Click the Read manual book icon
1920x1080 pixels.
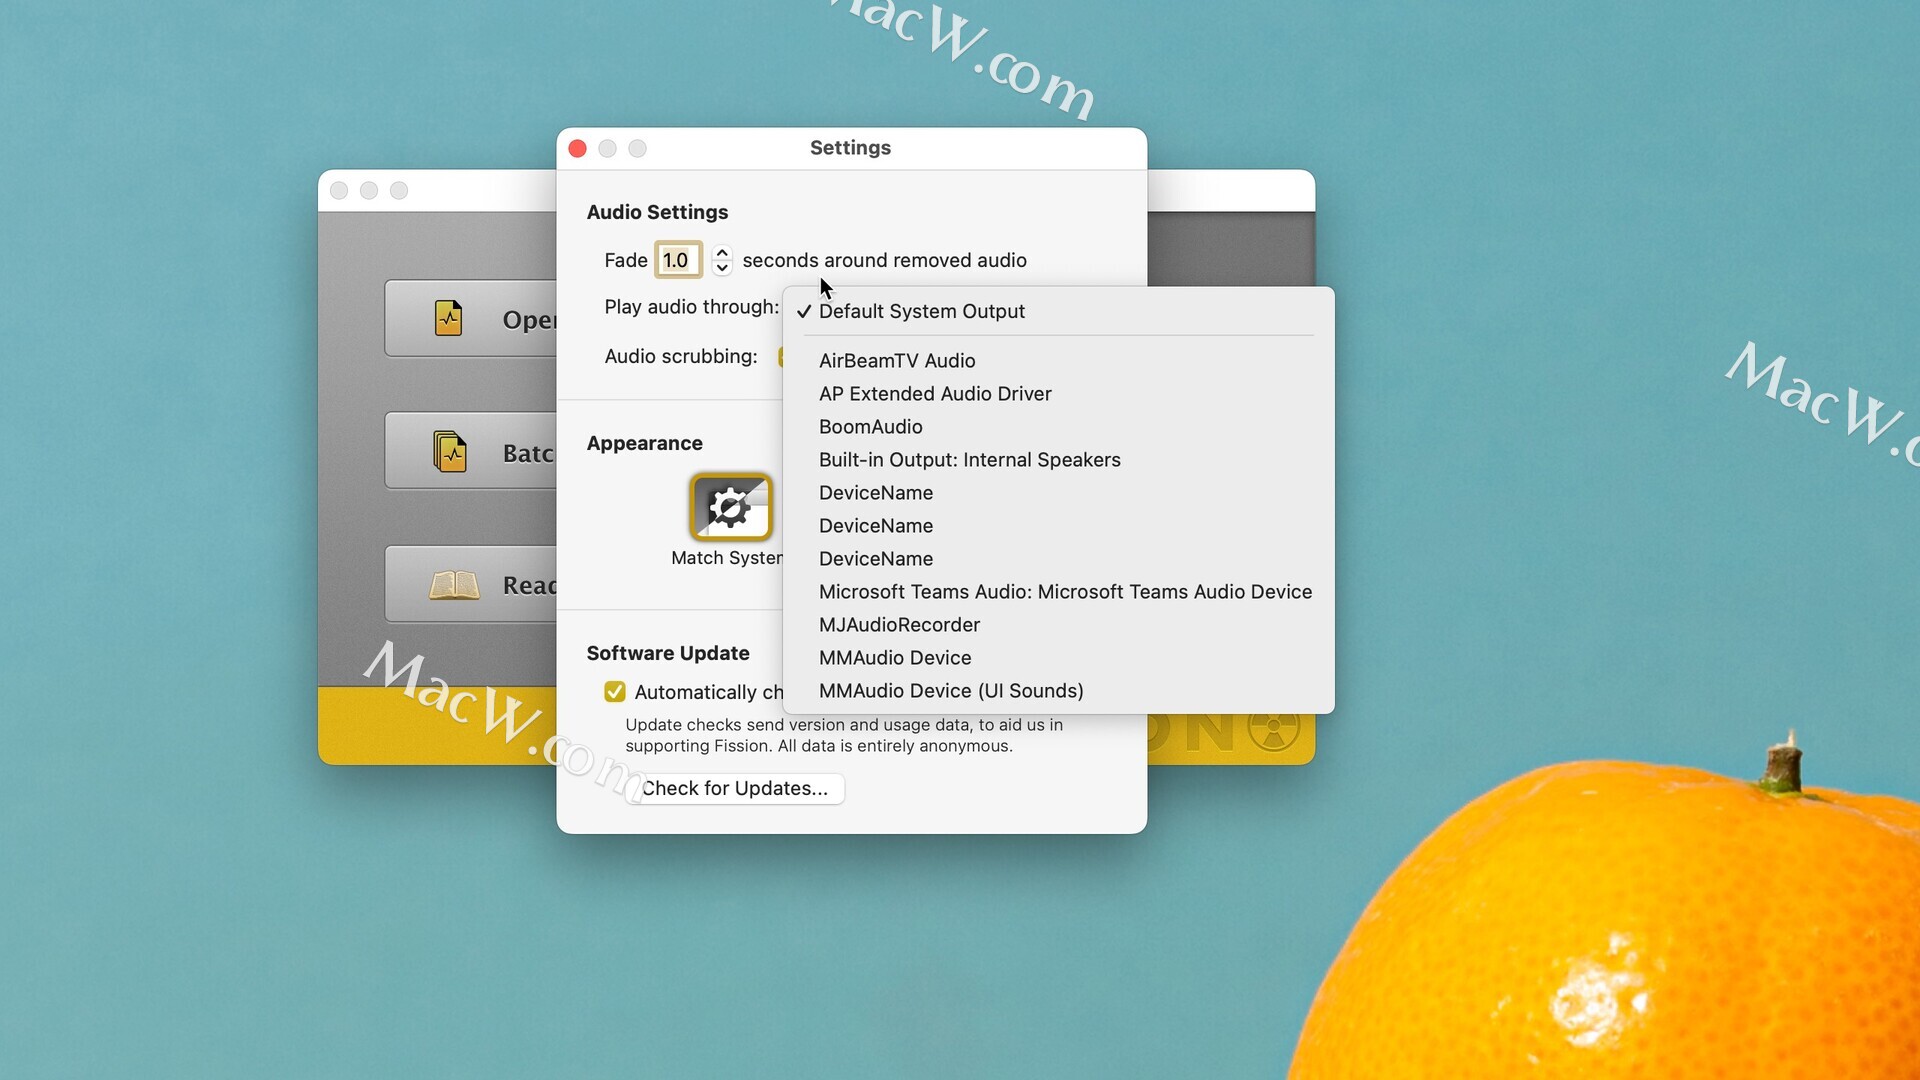(x=454, y=585)
